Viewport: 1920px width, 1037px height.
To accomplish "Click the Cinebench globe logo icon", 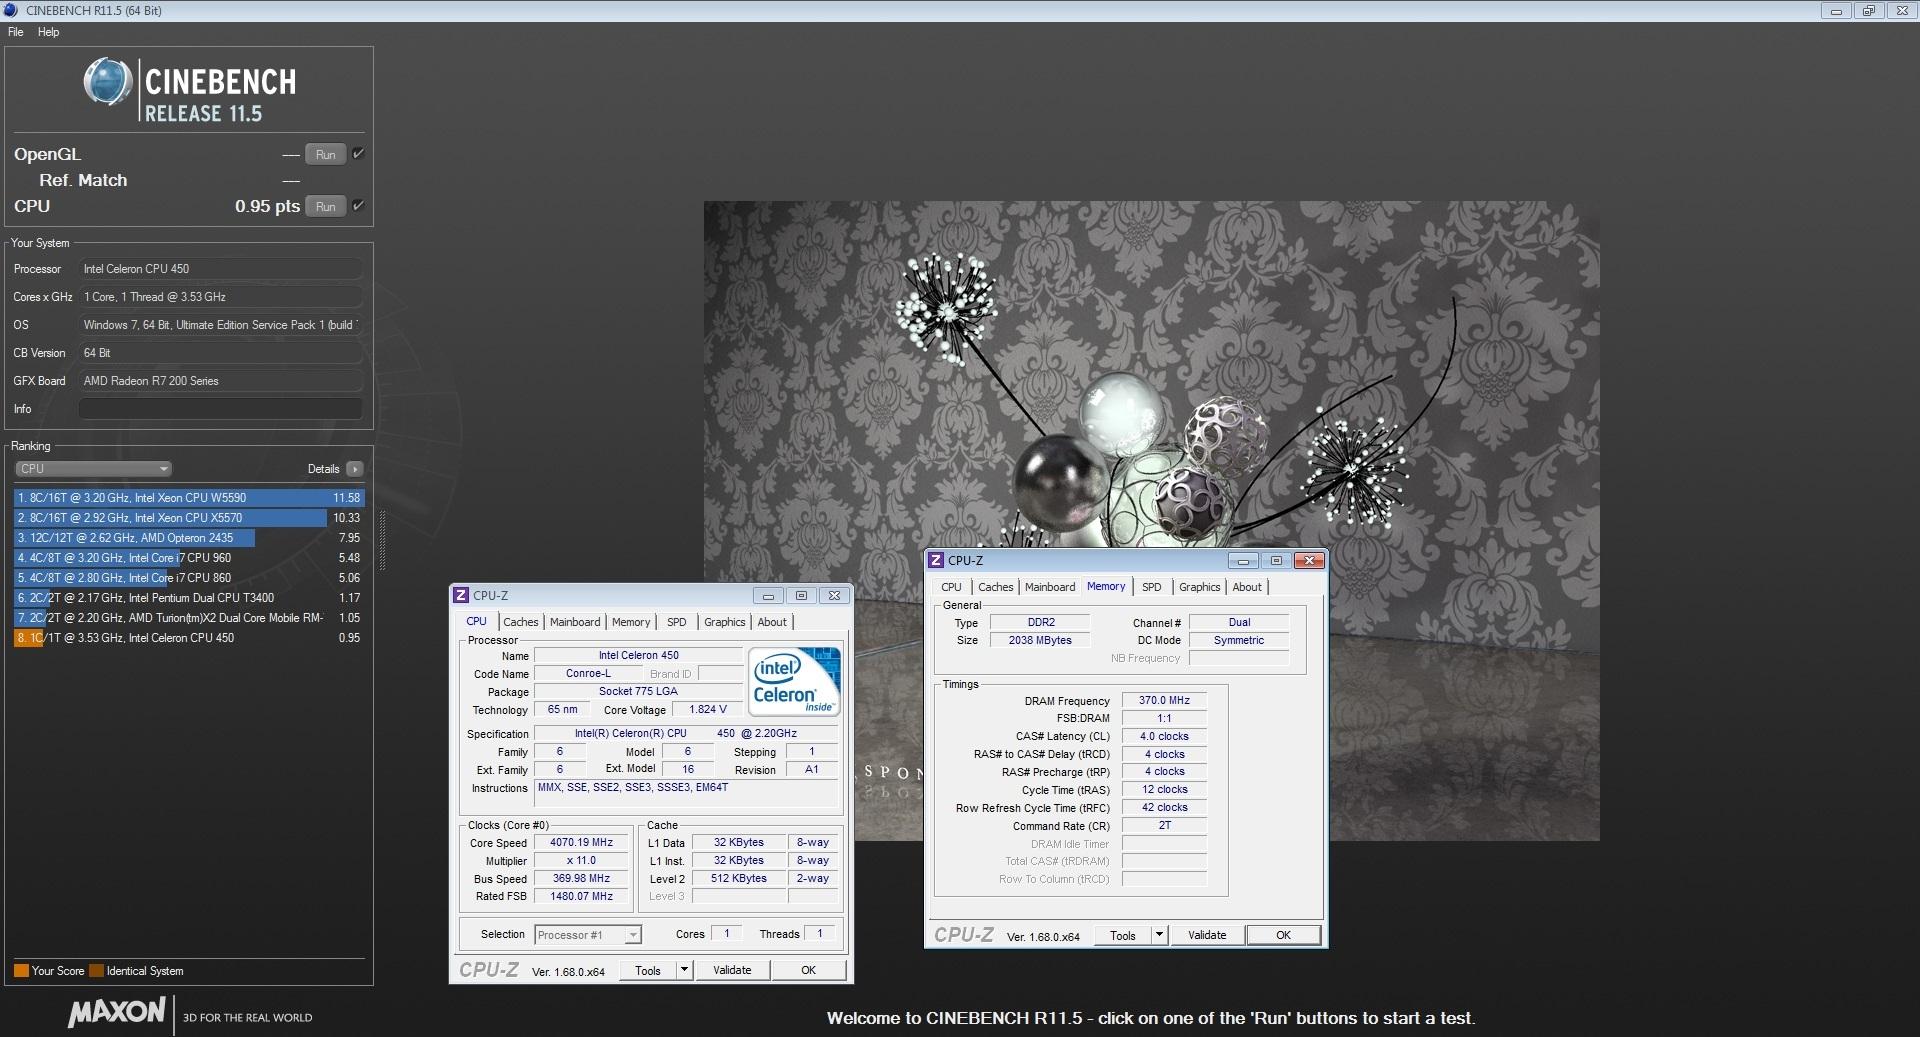I will pos(108,82).
